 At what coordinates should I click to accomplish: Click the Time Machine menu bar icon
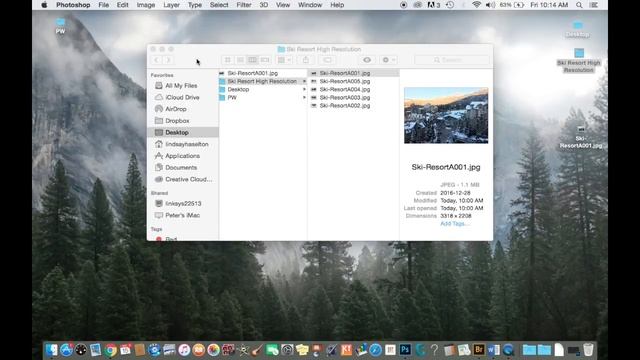[x=449, y=5]
